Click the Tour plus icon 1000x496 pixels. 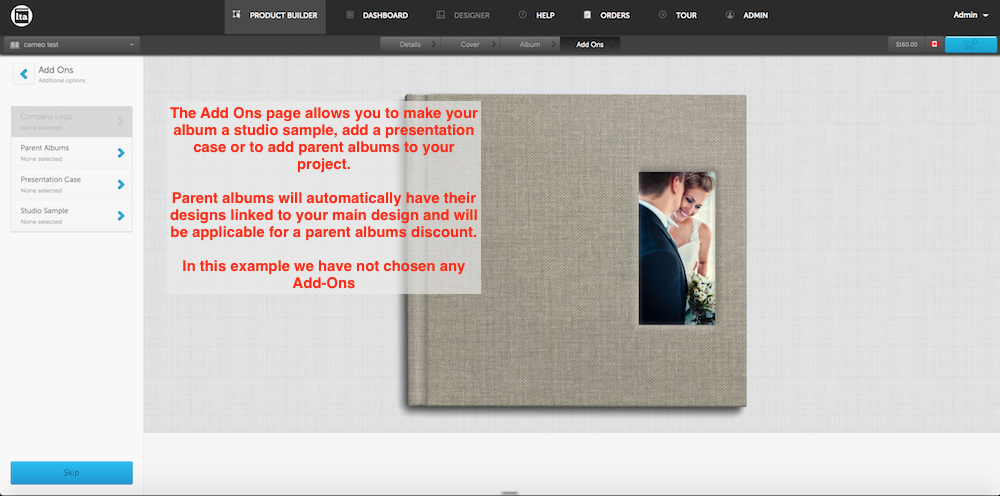663,15
